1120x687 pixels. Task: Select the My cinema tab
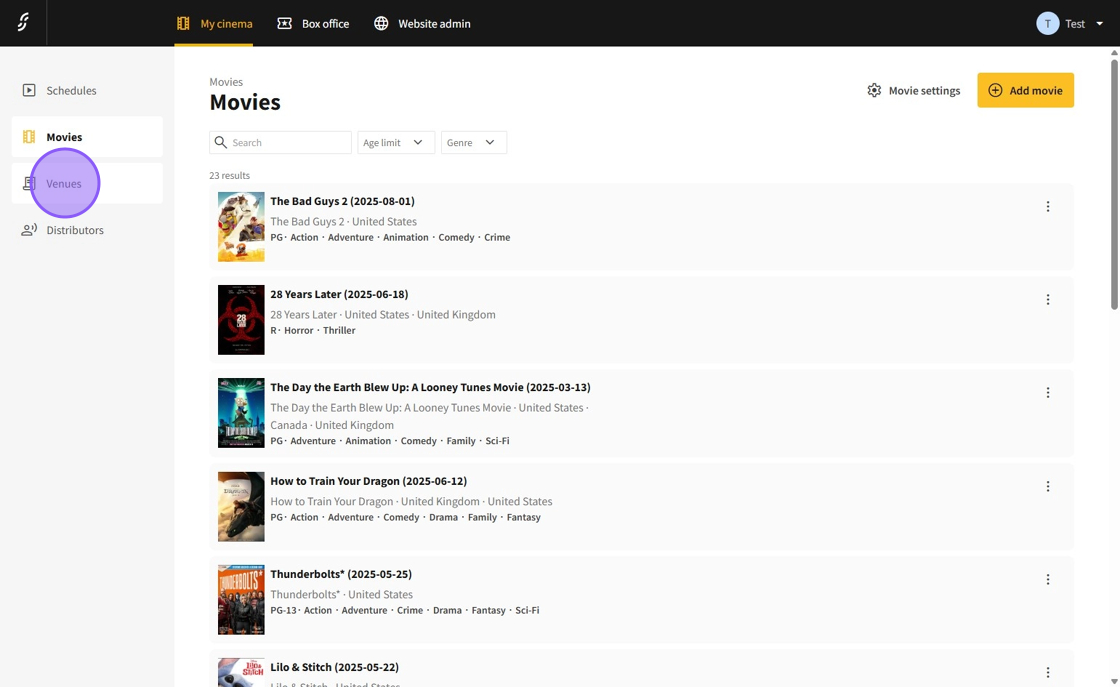[214, 23]
